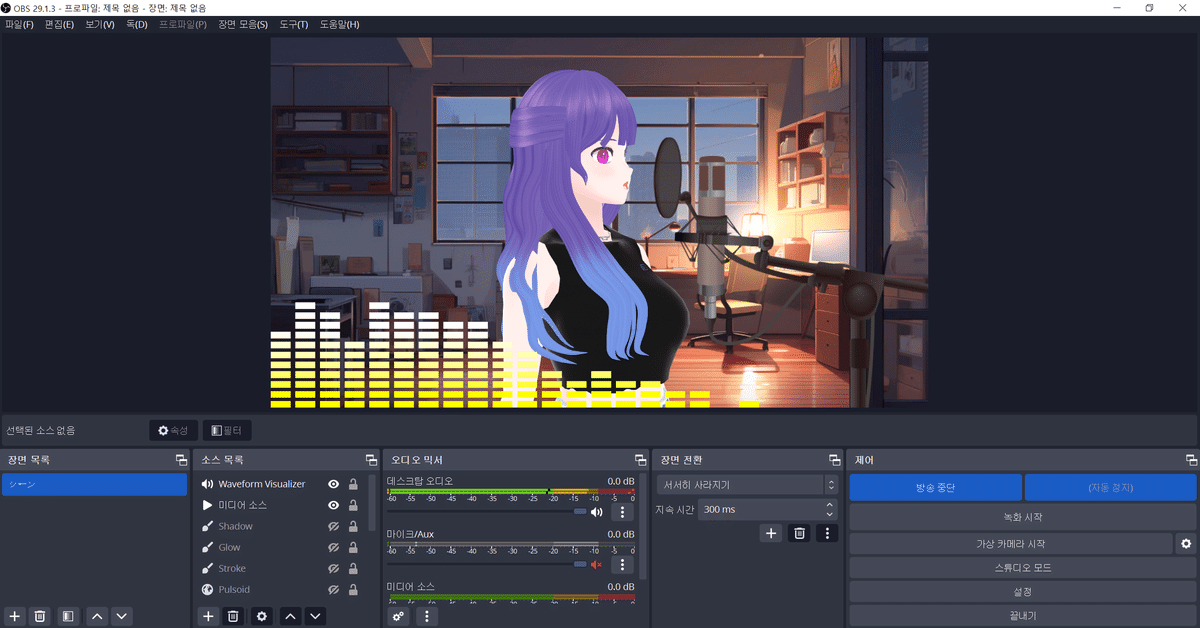This screenshot has width=1200, height=628.
Task: Toggle lock on Glow source
Action: (x=353, y=547)
